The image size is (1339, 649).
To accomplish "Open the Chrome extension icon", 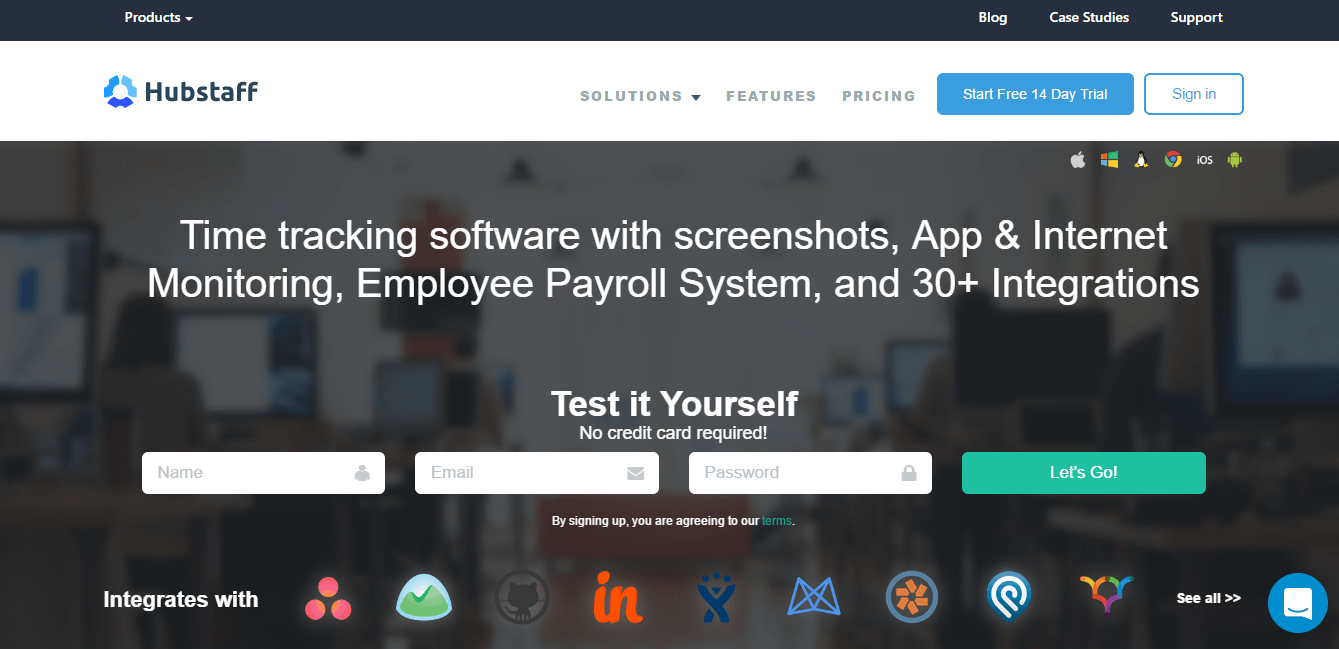I will pyautogui.click(x=1173, y=159).
